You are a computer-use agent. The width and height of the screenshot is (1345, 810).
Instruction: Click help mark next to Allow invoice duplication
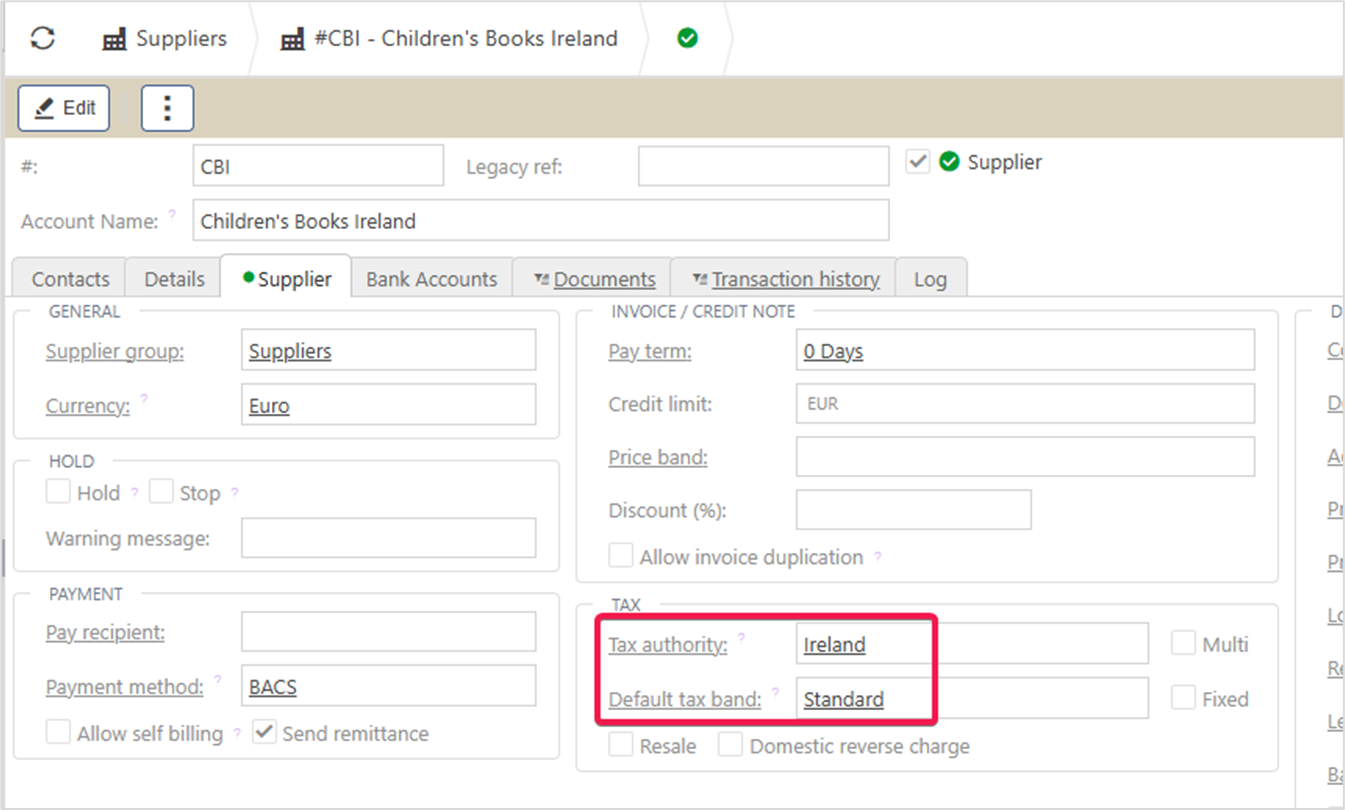[x=878, y=557]
